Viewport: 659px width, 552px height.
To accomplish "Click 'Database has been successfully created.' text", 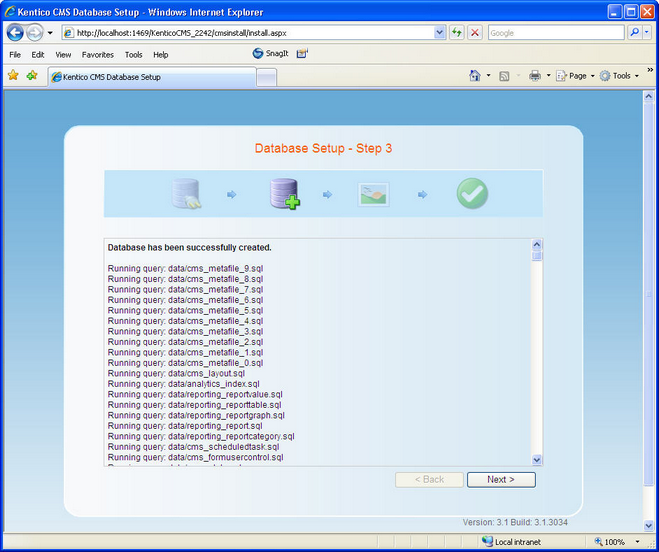I will 190,248.
